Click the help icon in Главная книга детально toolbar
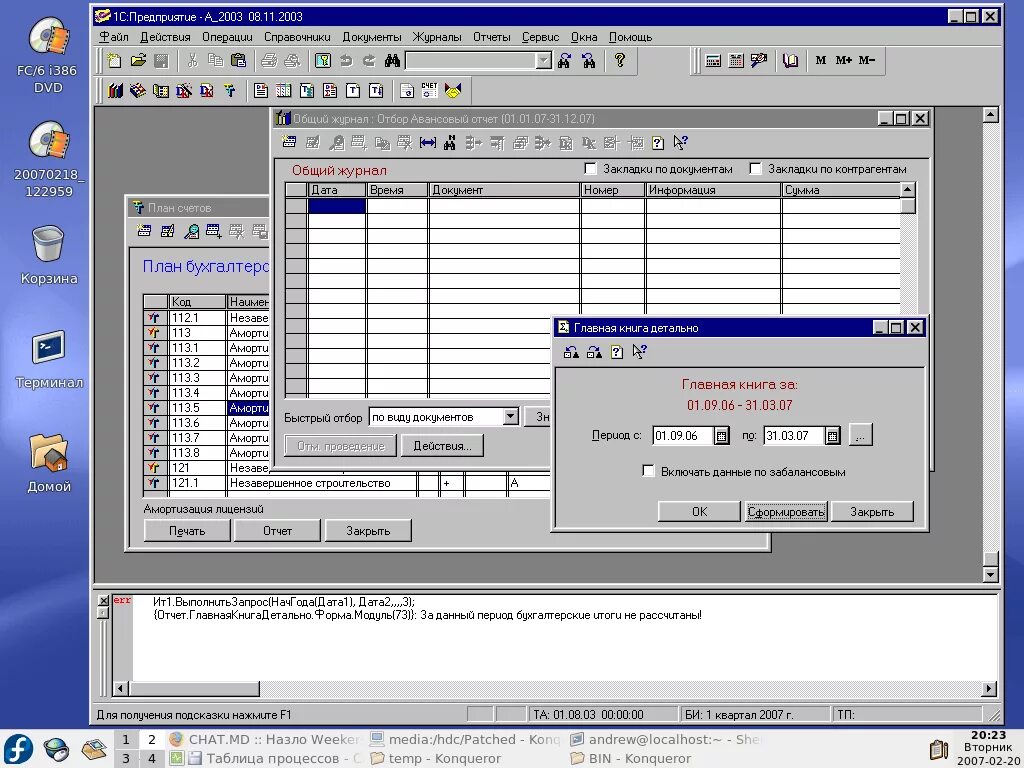The image size is (1024, 768). pyautogui.click(x=616, y=353)
